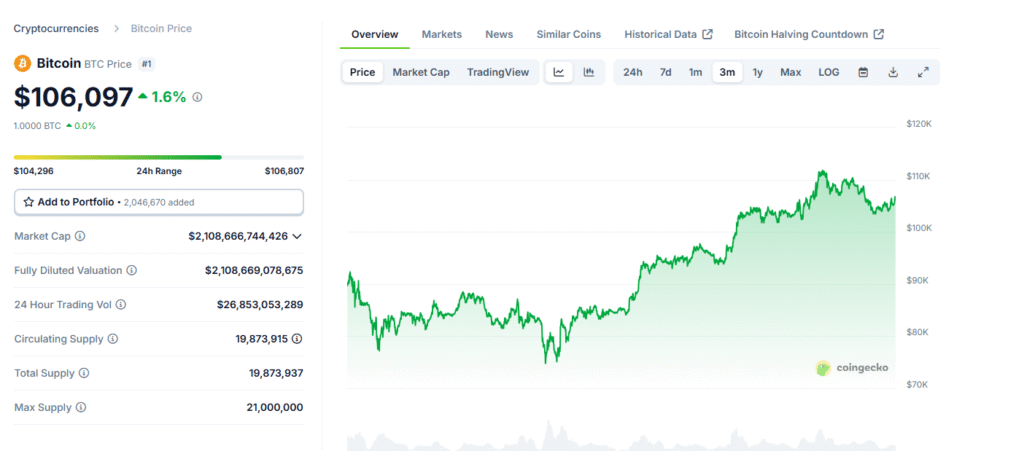
Task: Set chart range to Max
Action: point(790,72)
